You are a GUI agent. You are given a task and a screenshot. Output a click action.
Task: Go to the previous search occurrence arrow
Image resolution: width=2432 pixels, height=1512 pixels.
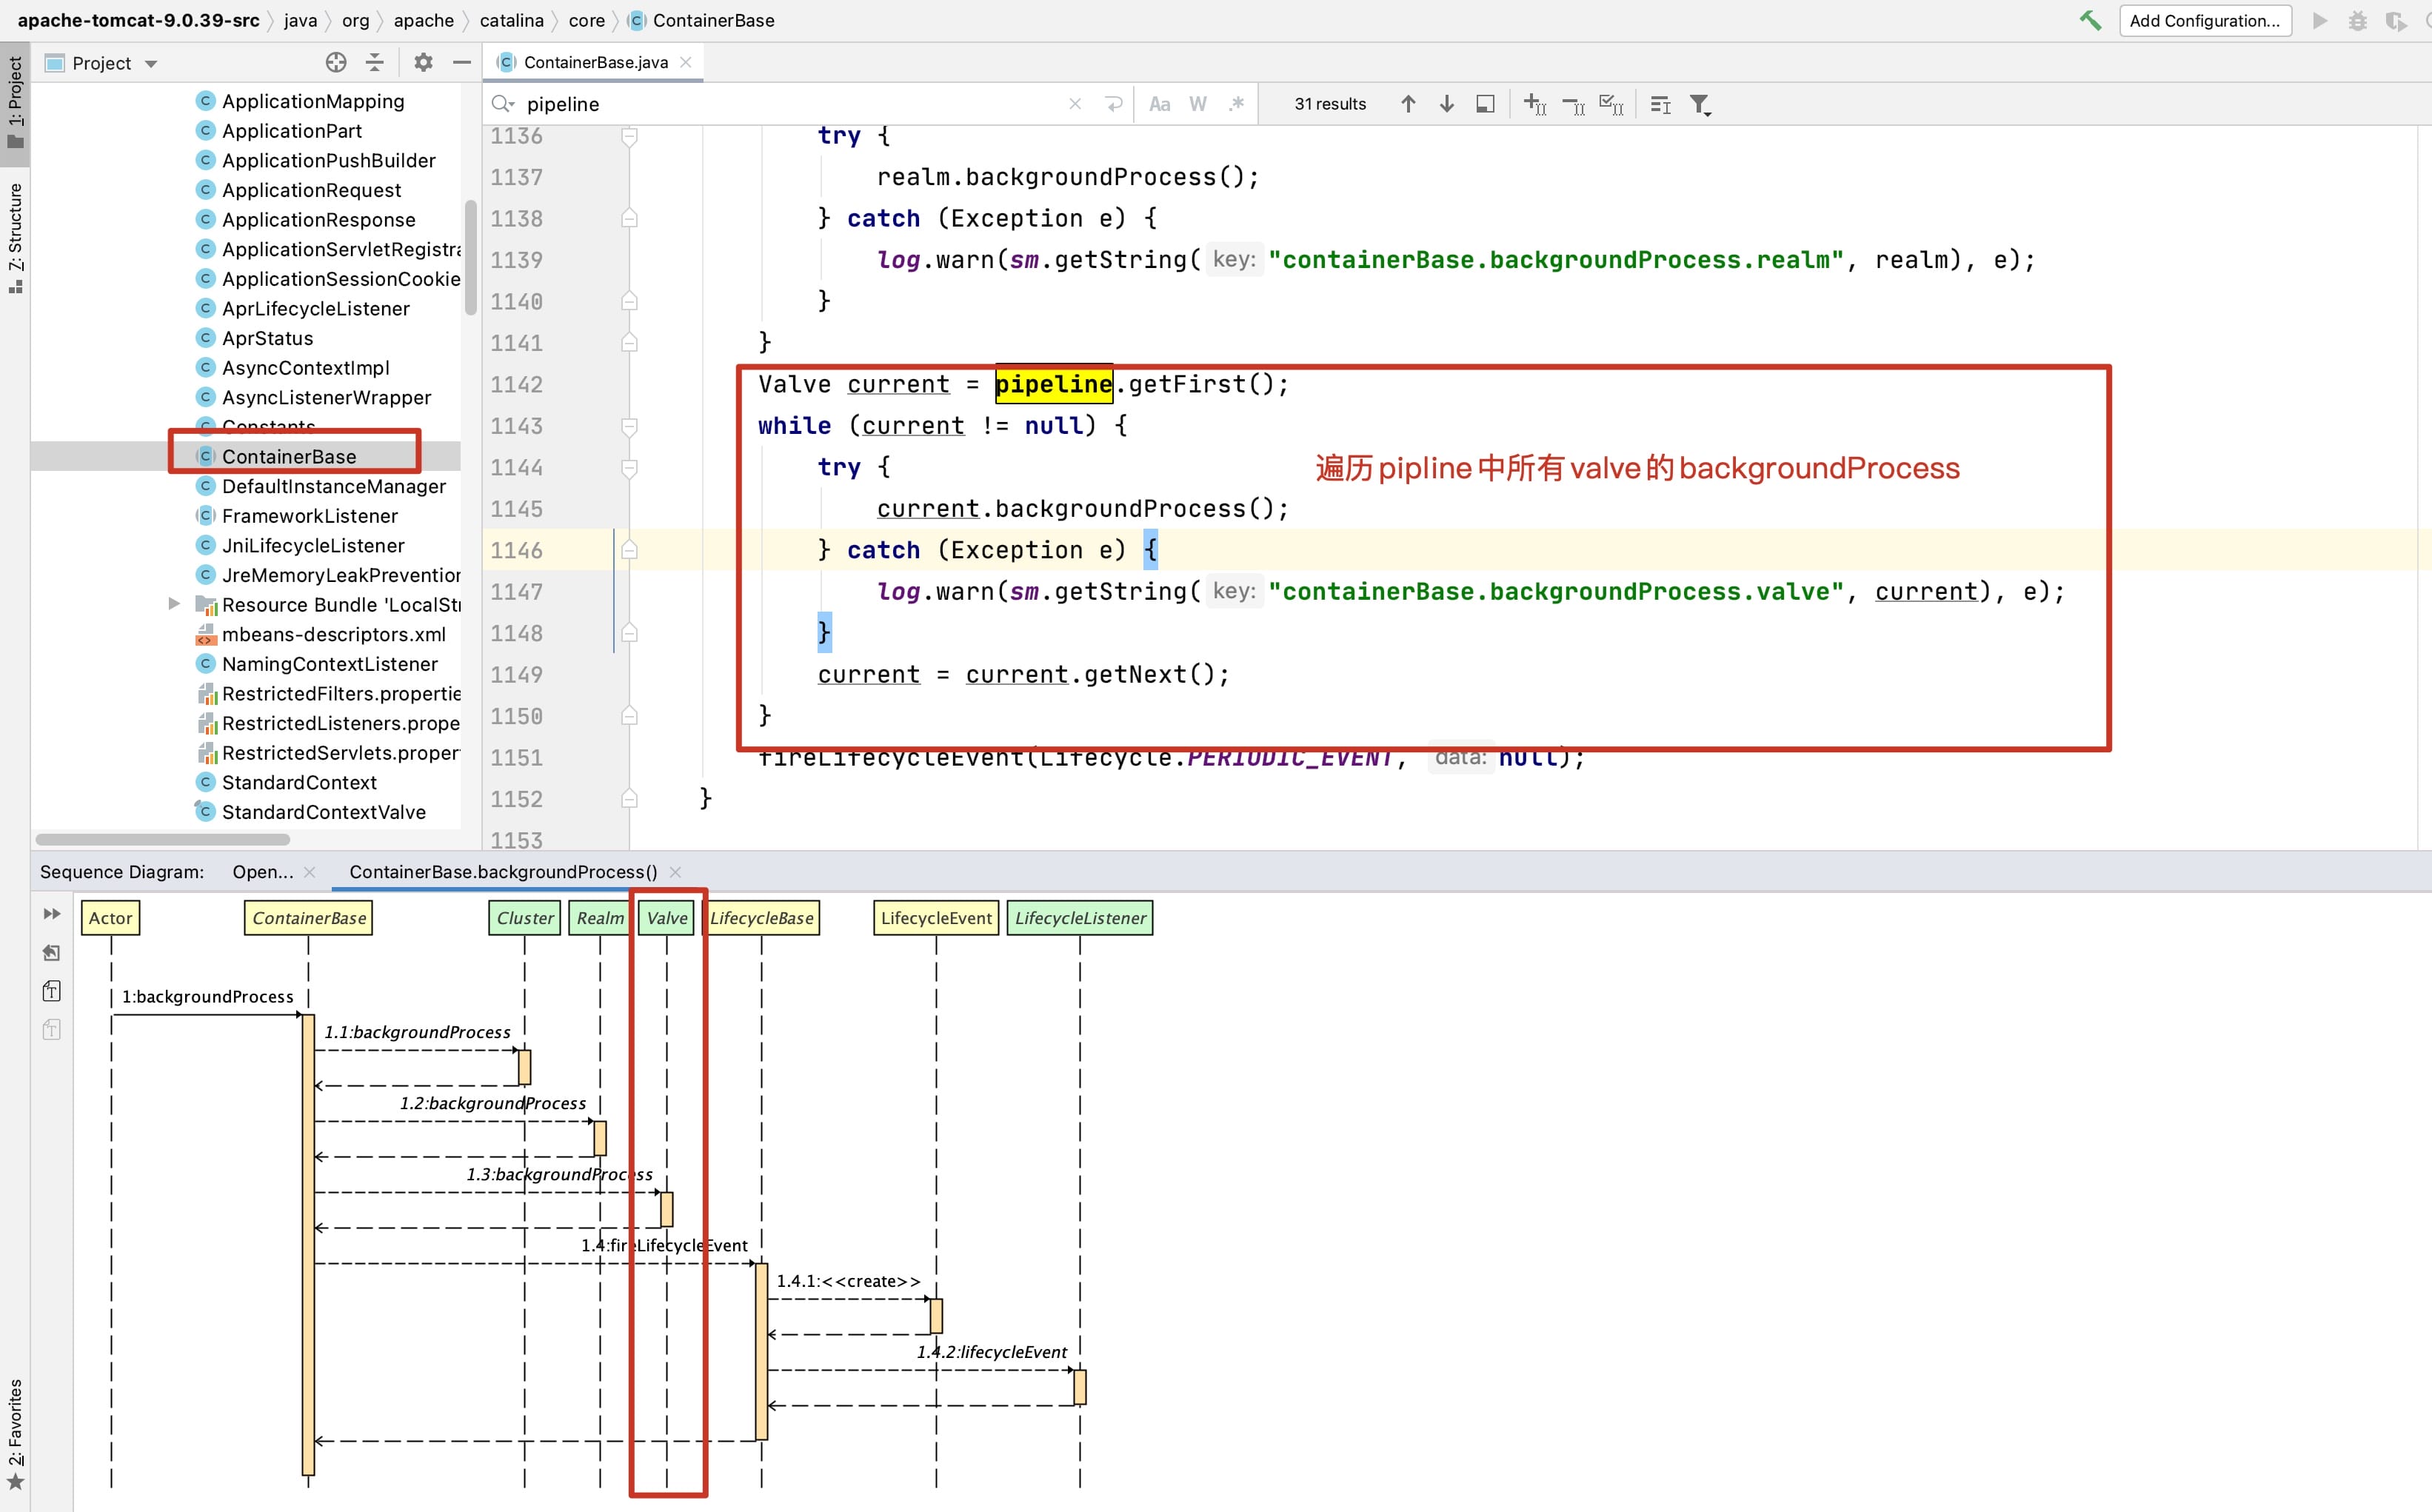point(1408,104)
